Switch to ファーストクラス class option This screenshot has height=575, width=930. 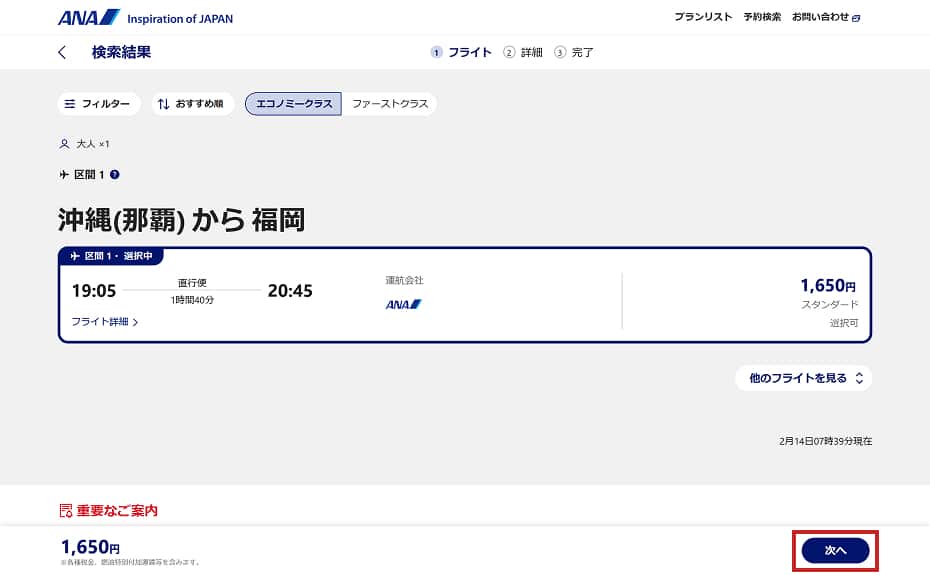[390, 104]
